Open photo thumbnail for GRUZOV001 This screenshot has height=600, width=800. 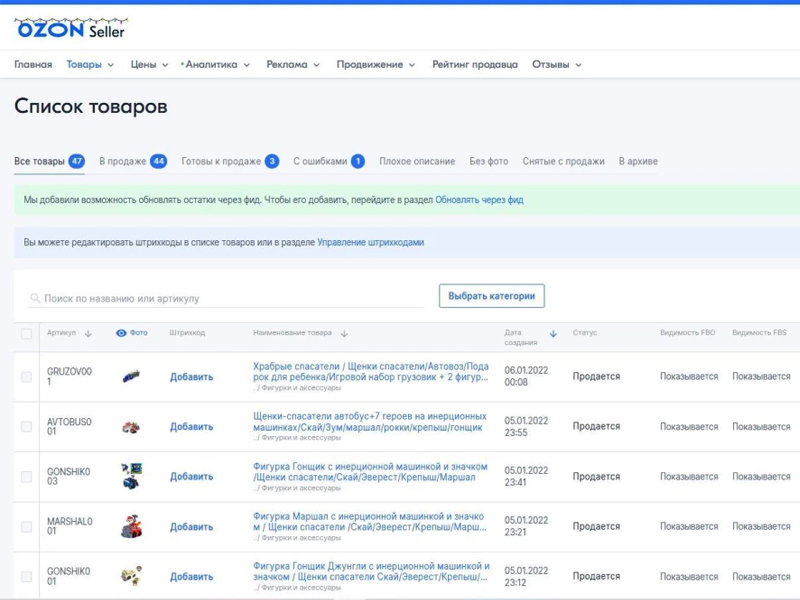131,377
